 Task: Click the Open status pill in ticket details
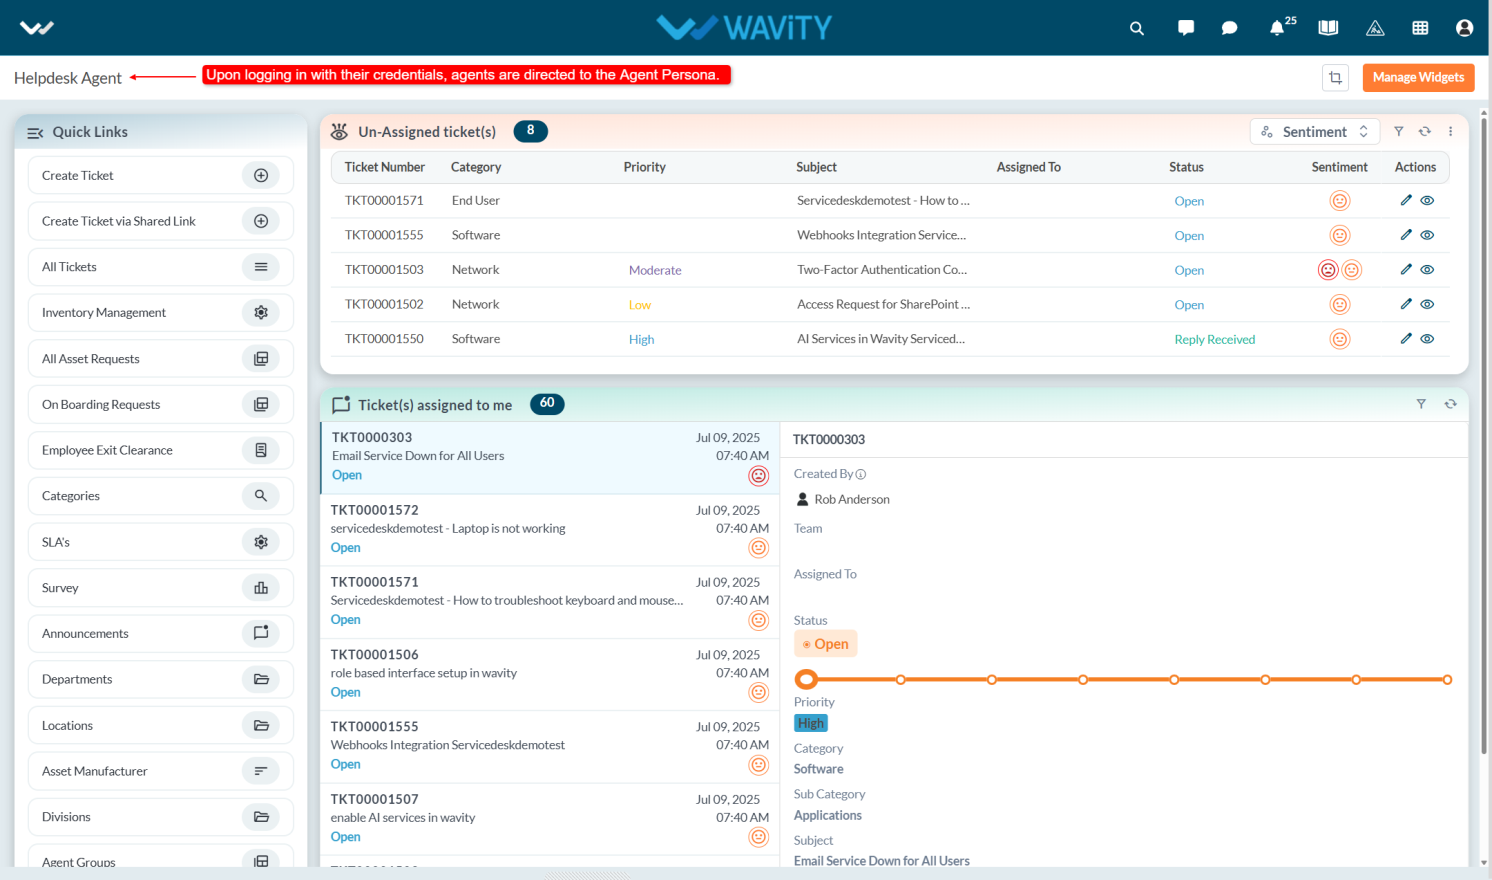[826, 644]
